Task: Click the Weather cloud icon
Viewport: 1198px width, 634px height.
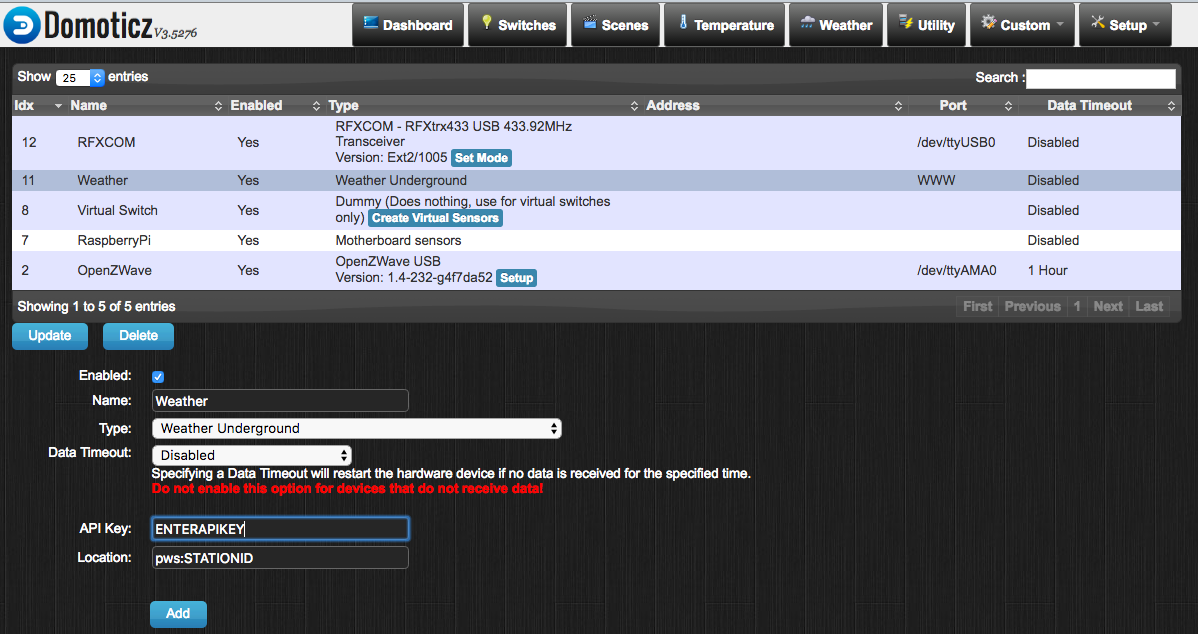Action: click(x=807, y=22)
